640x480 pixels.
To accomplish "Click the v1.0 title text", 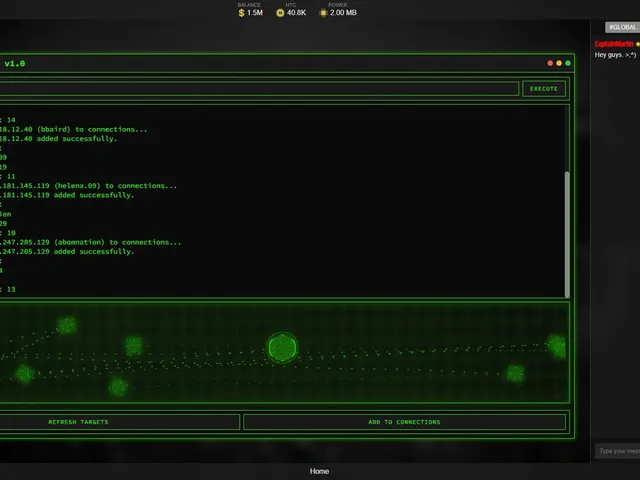I will [15, 63].
